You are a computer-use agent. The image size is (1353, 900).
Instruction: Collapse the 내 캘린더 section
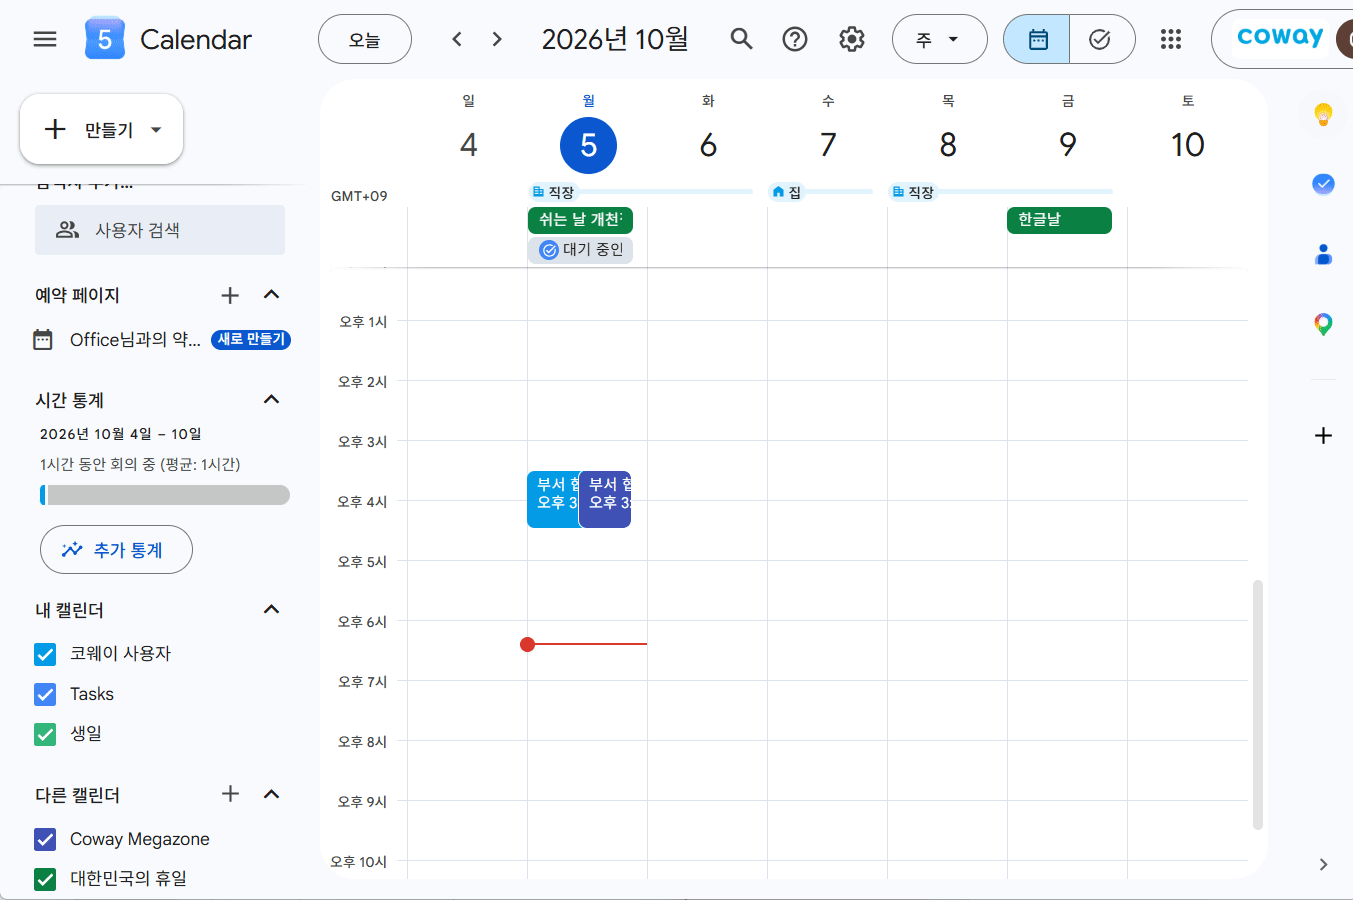click(x=271, y=610)
